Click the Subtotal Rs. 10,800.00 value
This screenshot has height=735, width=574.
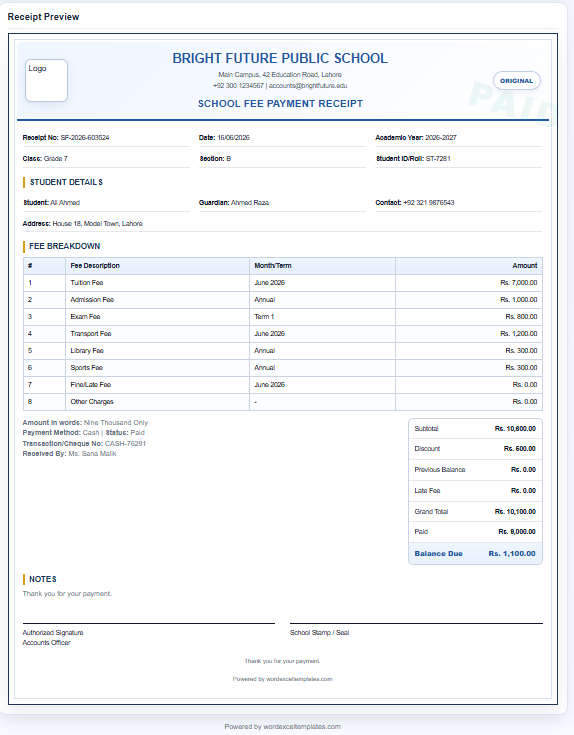coord(515,428)
